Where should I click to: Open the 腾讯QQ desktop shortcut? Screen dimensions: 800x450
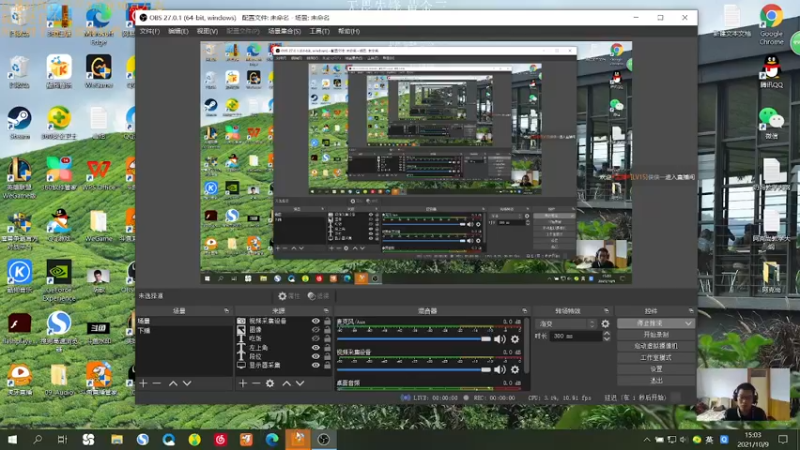771,71
